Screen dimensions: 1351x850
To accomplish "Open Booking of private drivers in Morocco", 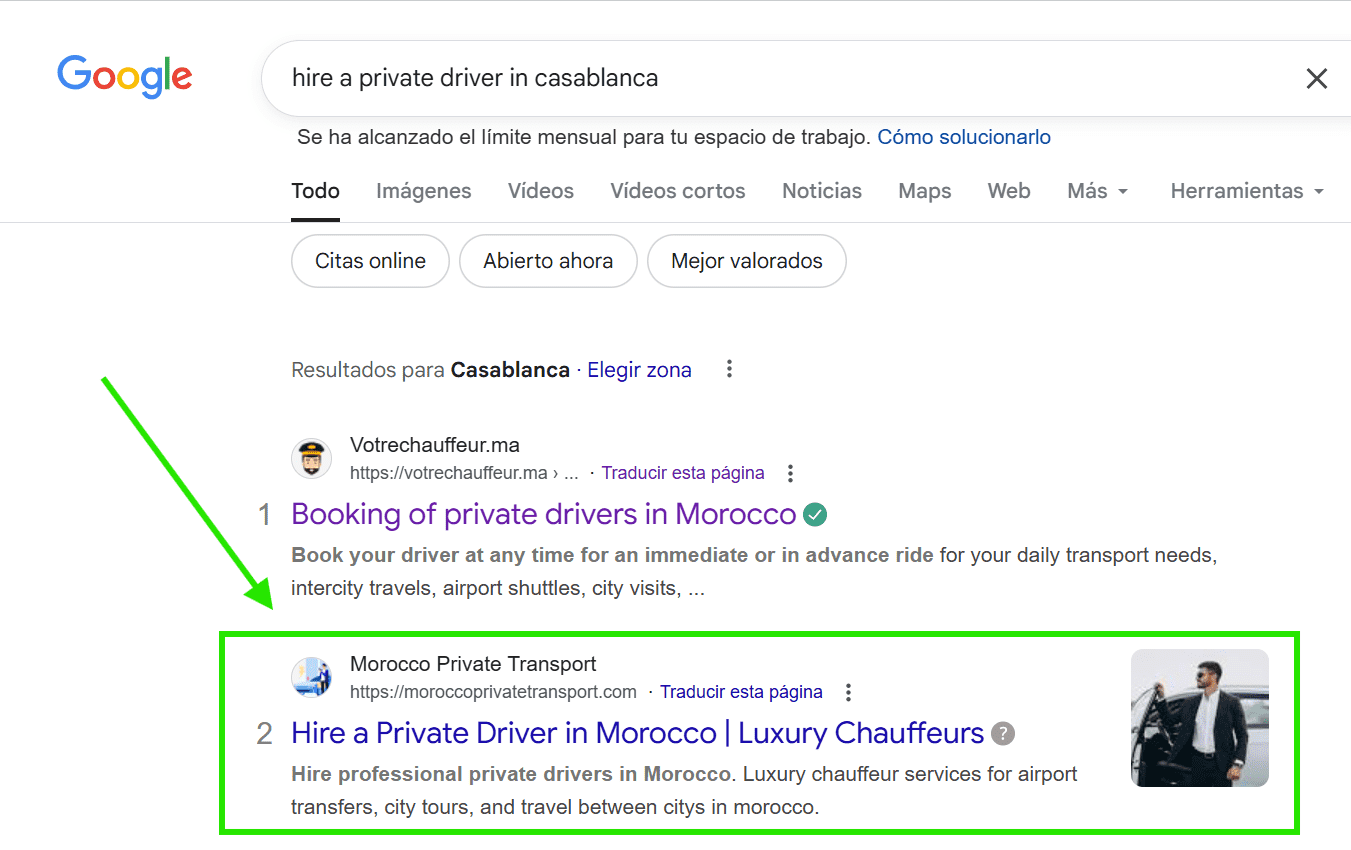I will 543,515.
